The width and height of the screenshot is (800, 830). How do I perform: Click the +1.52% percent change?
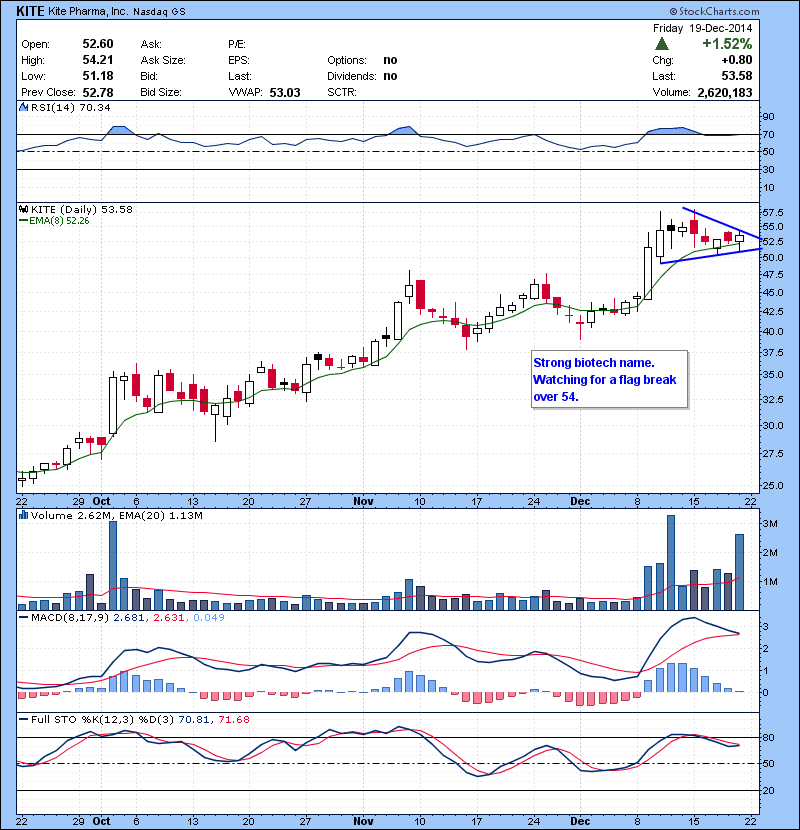click(727, 43)
